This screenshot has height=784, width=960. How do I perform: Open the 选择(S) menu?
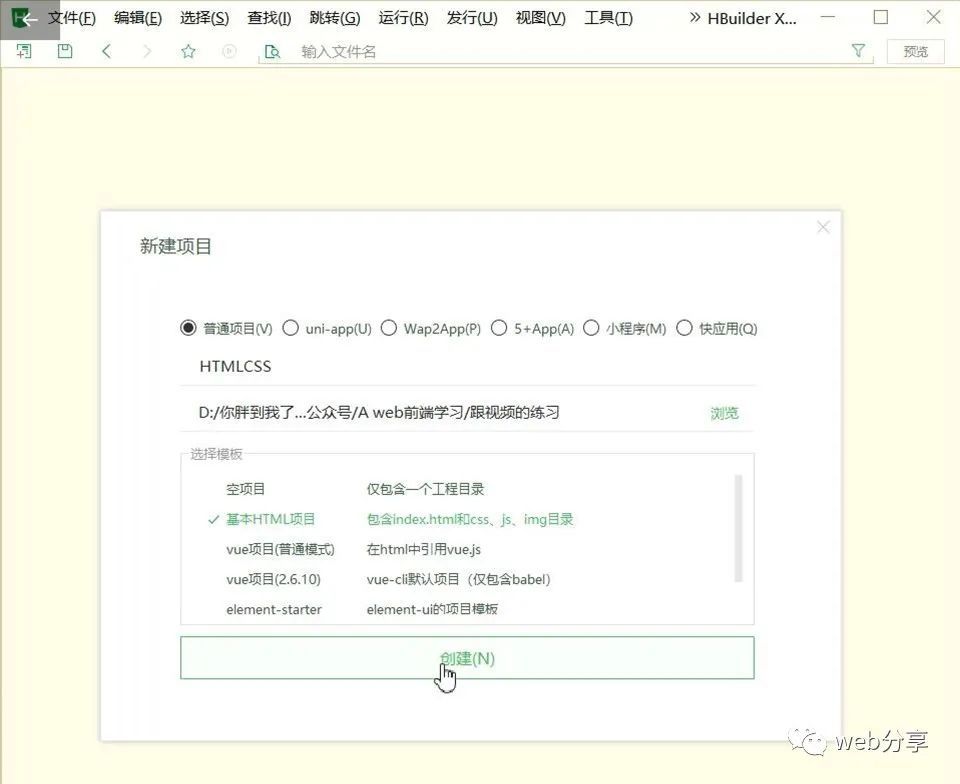(x=204, y=18)
